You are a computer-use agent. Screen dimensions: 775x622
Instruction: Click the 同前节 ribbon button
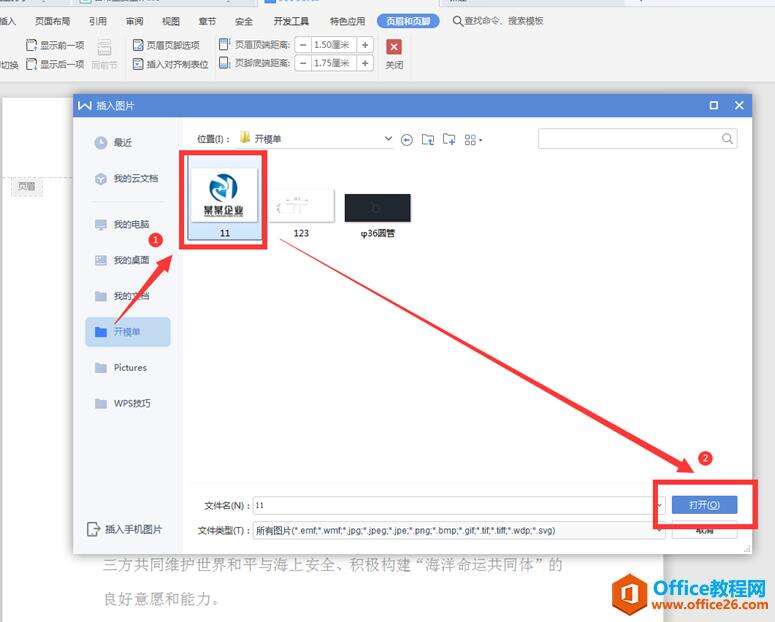104,54
